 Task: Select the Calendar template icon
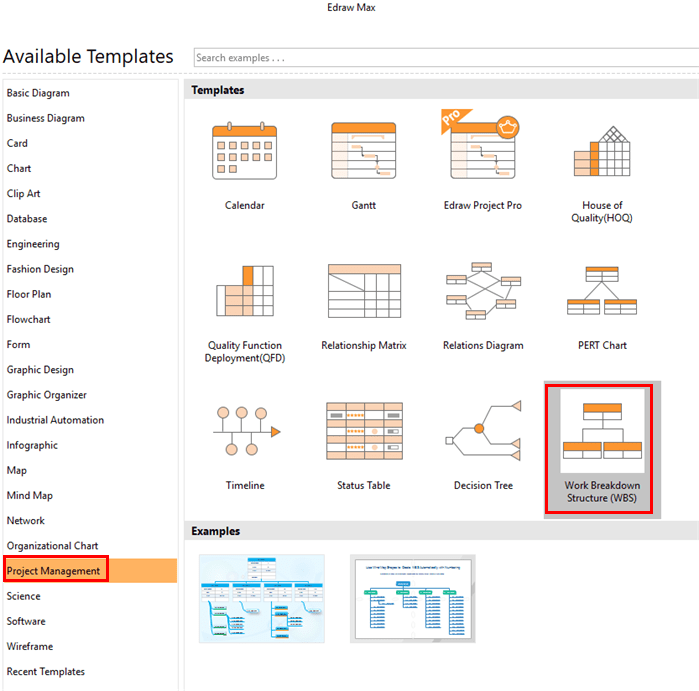tap(244, 150)
